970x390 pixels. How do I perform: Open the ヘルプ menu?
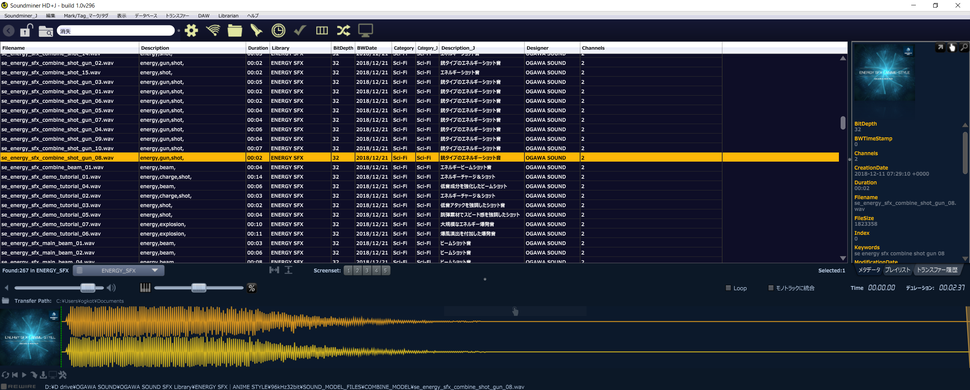pyautogui.click(x=253, y=14)
